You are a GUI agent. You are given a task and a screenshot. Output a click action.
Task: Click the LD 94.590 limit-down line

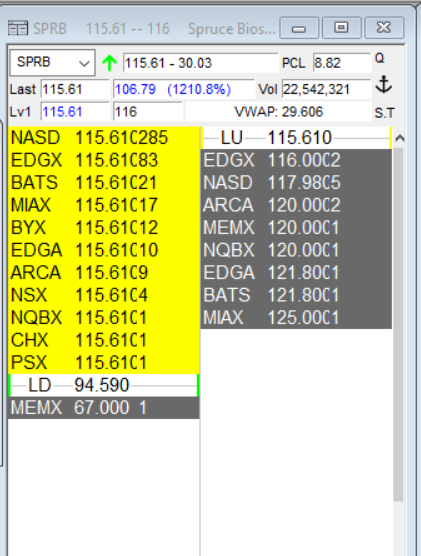104,385
